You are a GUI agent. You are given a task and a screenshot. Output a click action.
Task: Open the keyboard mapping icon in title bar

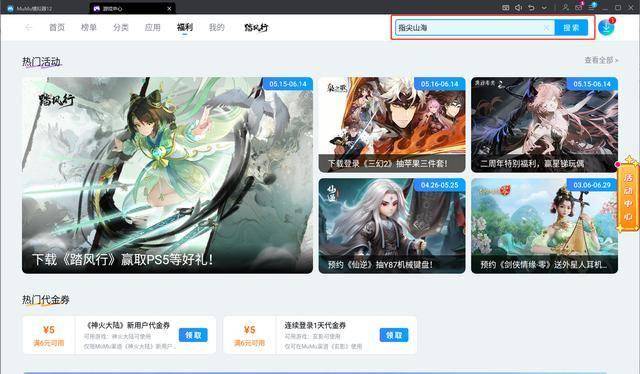[x=505, y=7]
